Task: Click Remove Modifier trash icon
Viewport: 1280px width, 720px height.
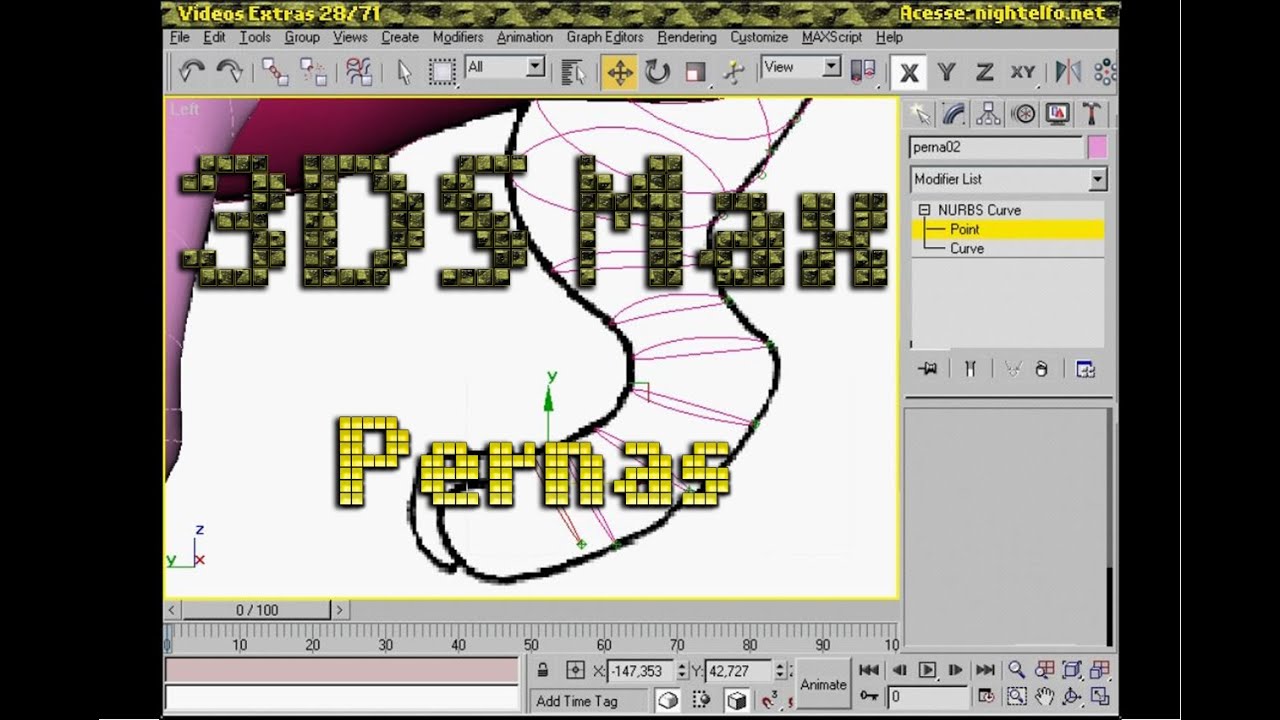Action: pos(1041,369)
